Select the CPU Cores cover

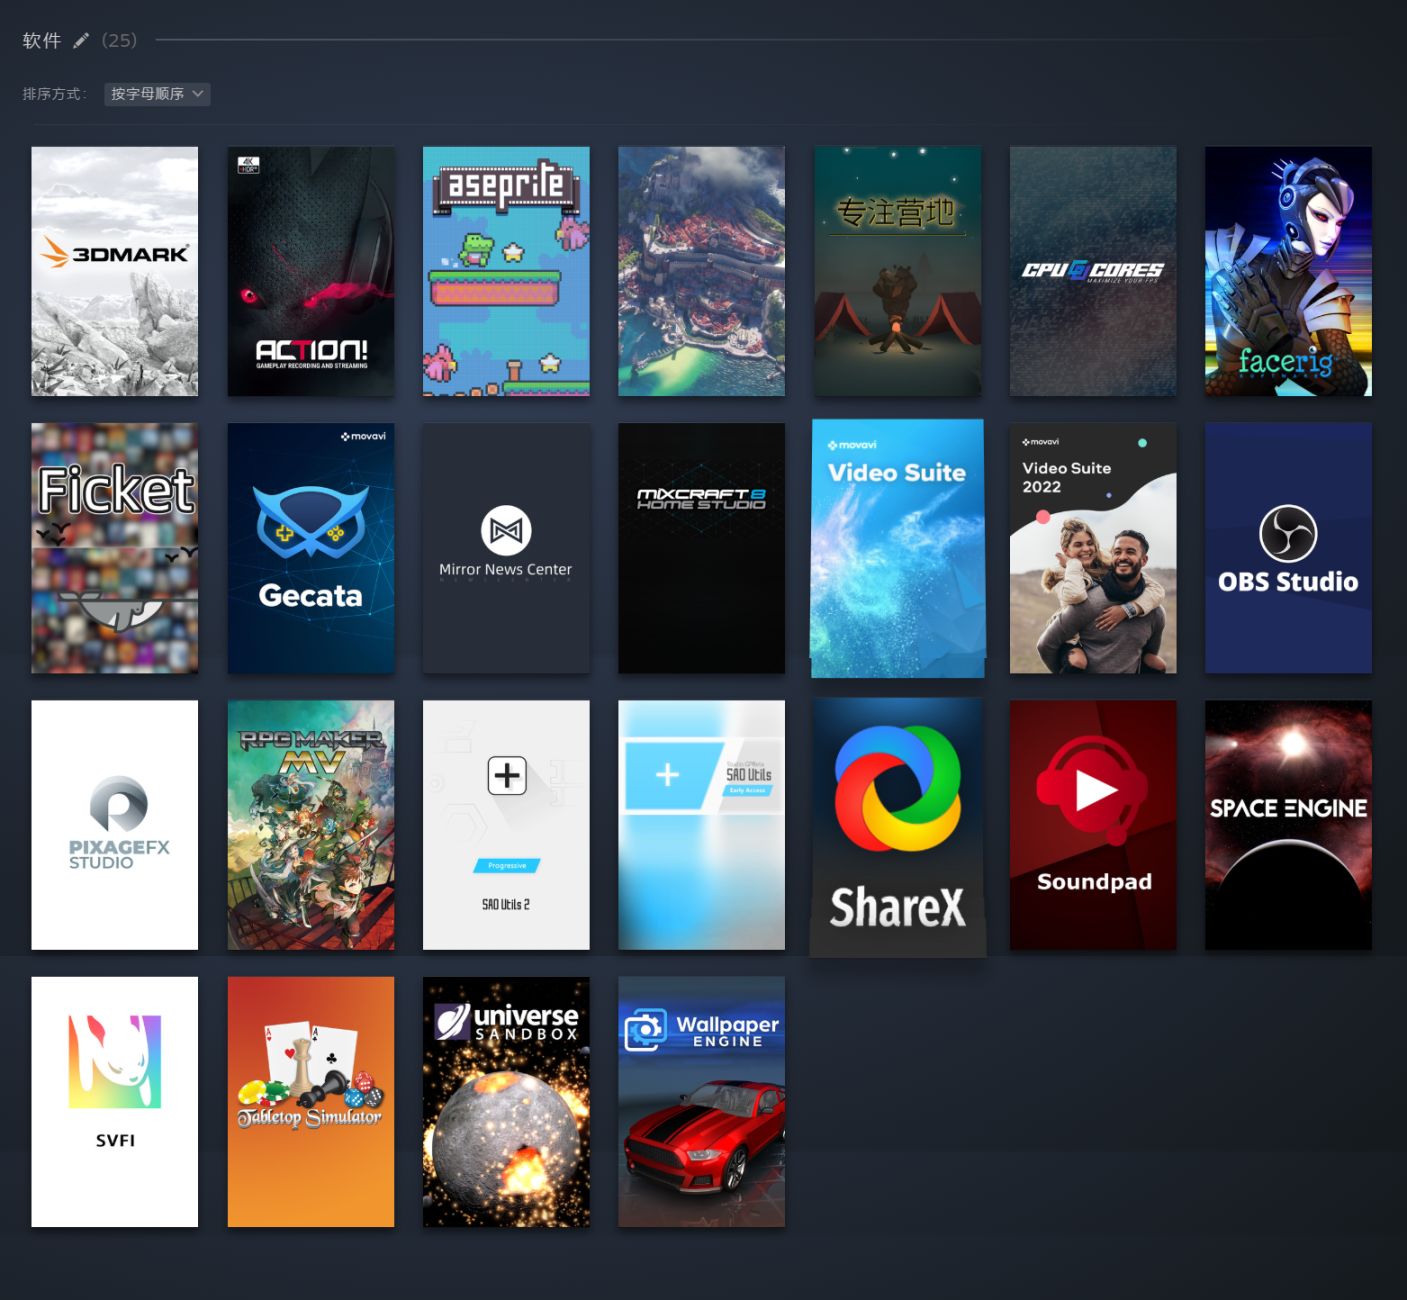pos(1093,272)
